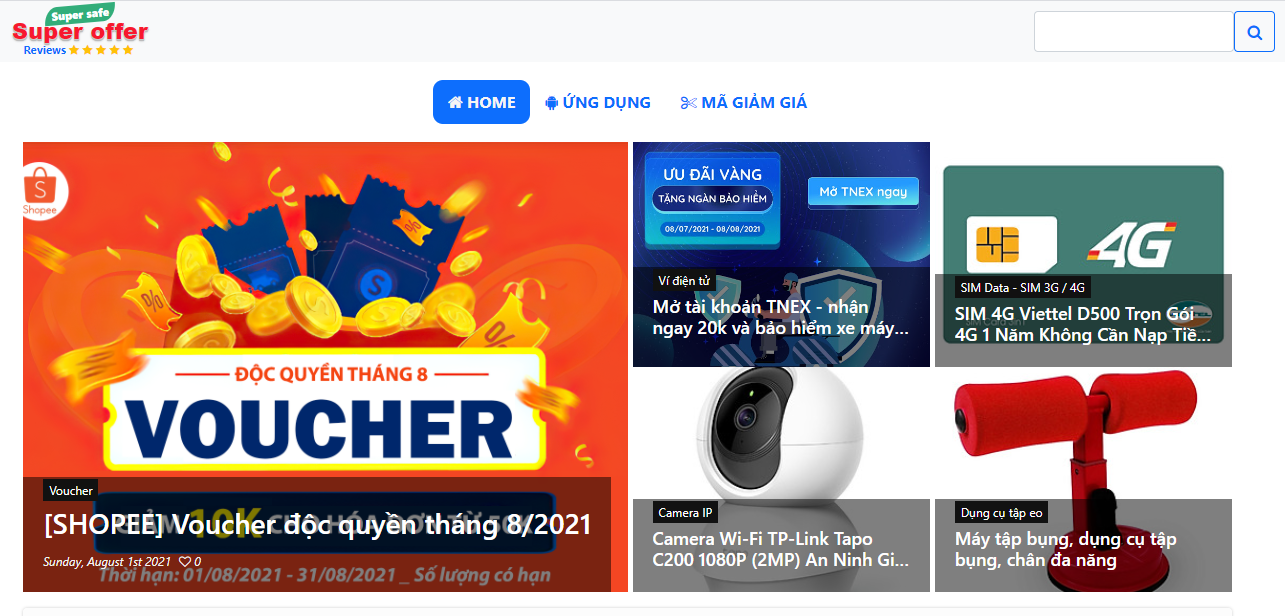This screenshot has height=616, width=1285.
Task: Open the Ví điện tử category tag
Action: tap(685, 280)
